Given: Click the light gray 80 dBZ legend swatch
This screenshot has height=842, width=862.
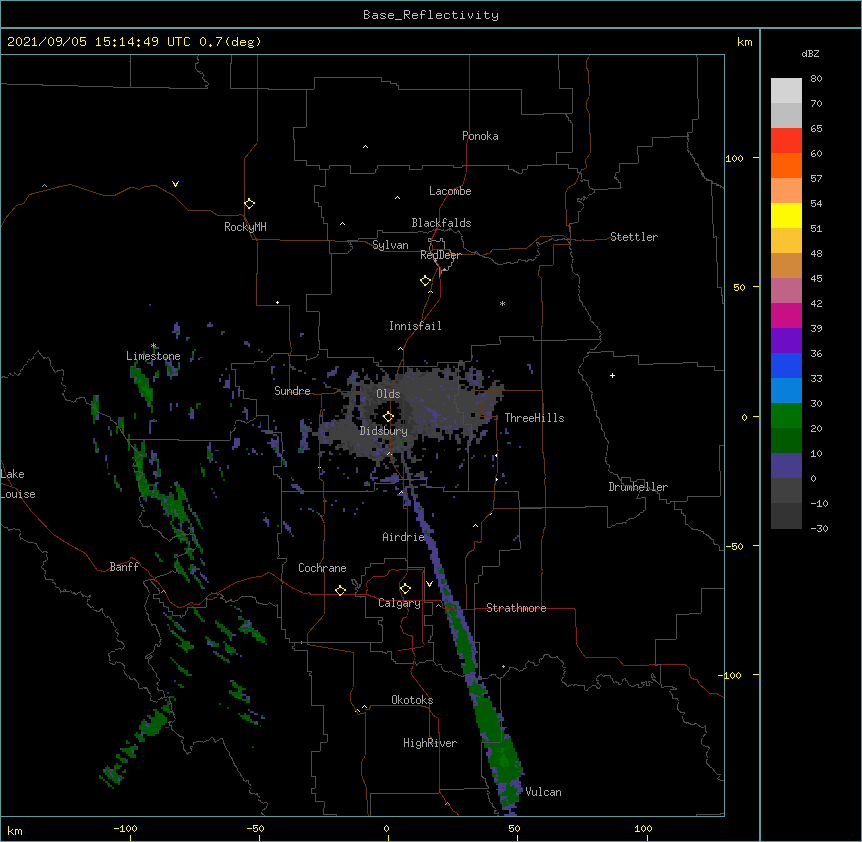Looking at the screenshot, I should coord(786,90).
